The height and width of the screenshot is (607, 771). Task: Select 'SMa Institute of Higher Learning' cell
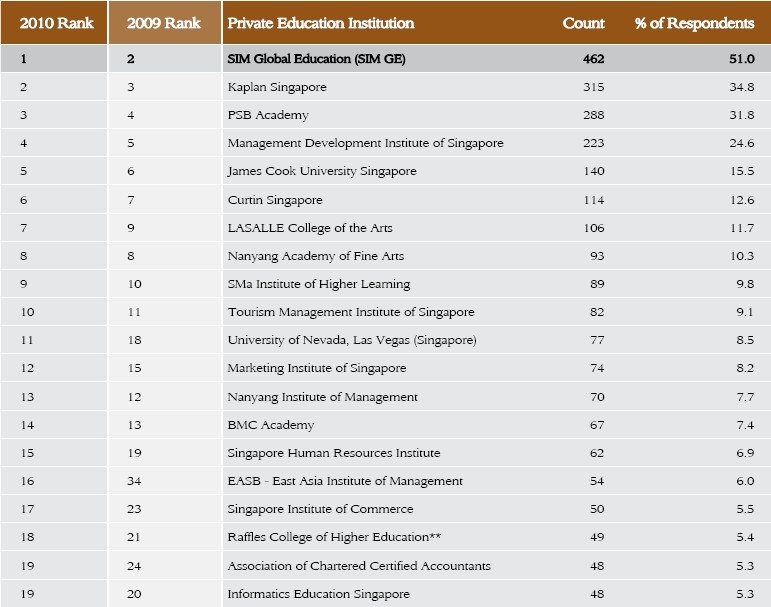pyautogui.click(x=319, y=284)
